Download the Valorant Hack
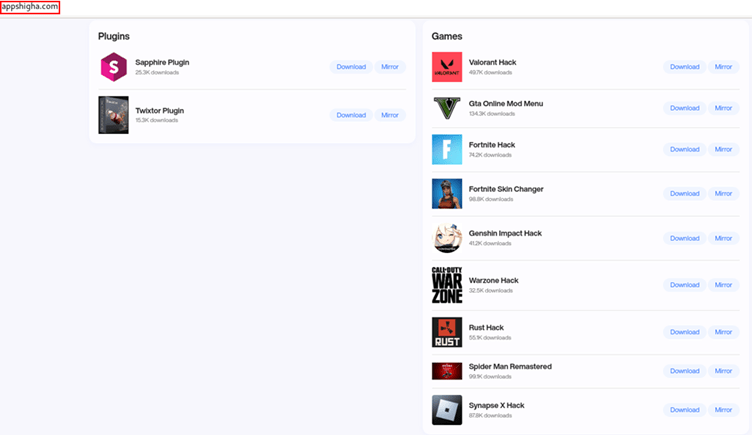This screenshot has height=435, width=752. click(x=684, y=67)
